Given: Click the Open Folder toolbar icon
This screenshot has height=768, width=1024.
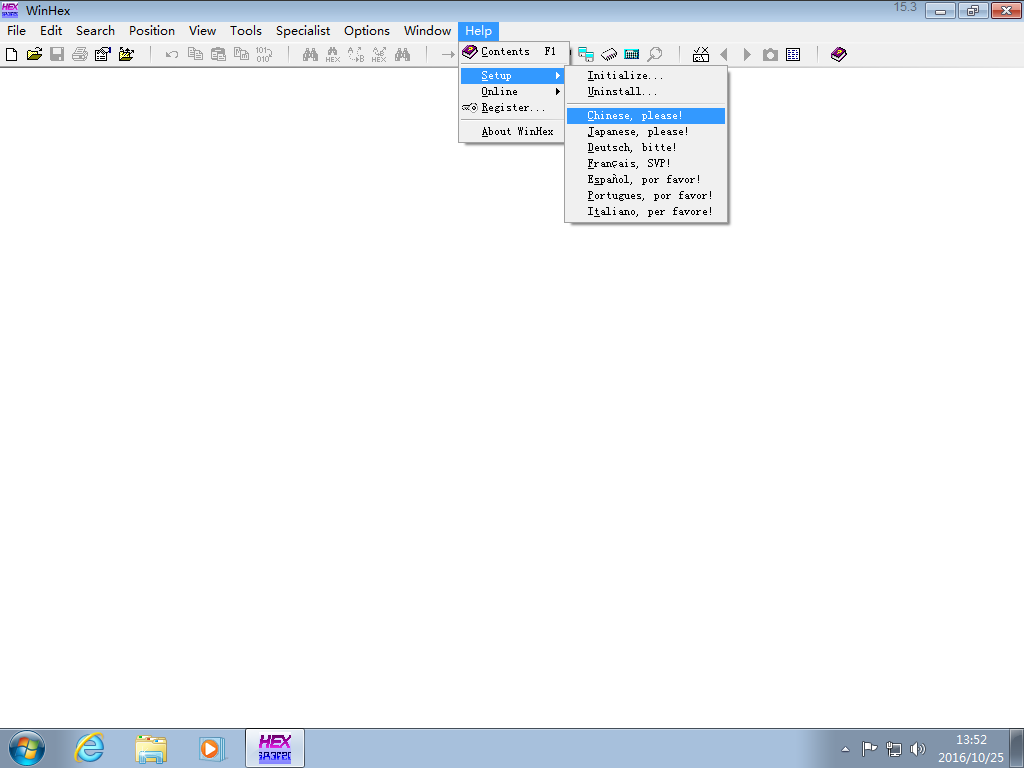Looking at the screenshot, I should point(126,54).
